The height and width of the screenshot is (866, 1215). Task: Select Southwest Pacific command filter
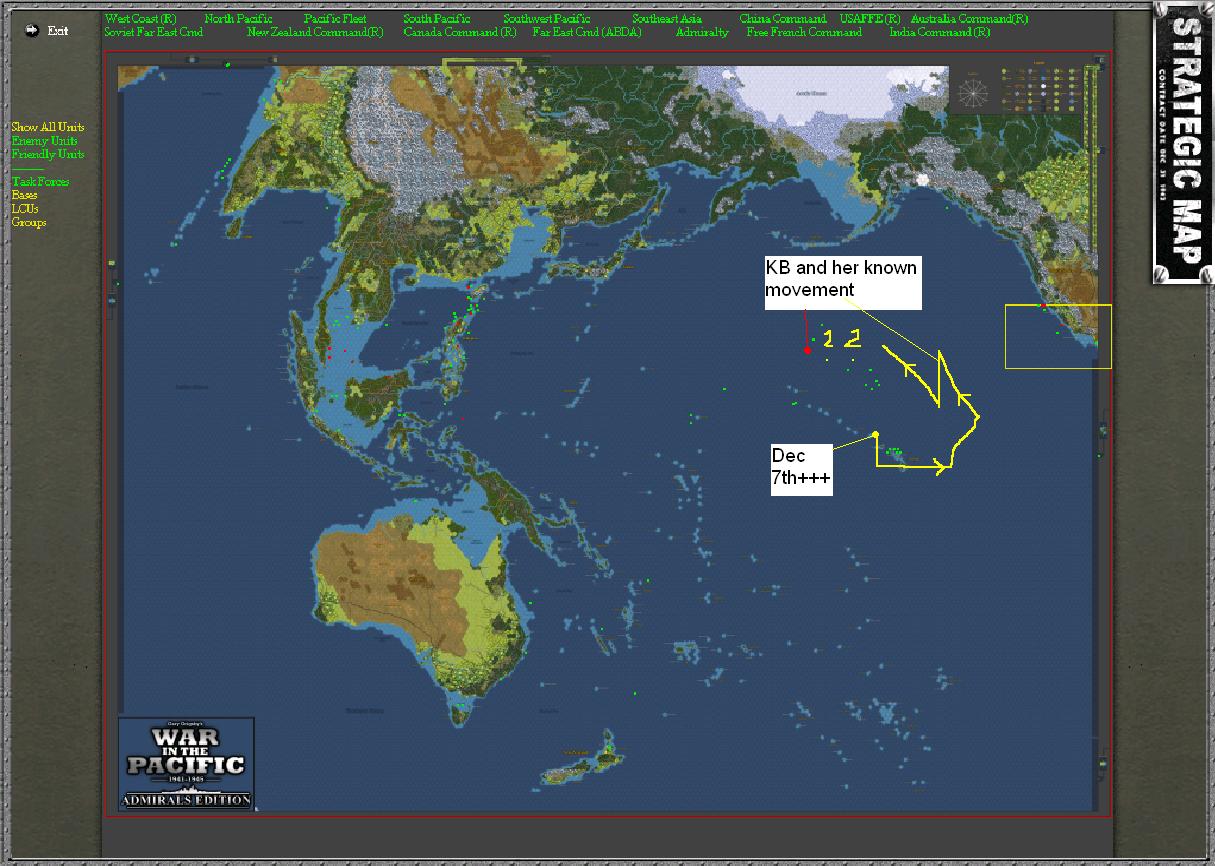[x=547, y=19]
